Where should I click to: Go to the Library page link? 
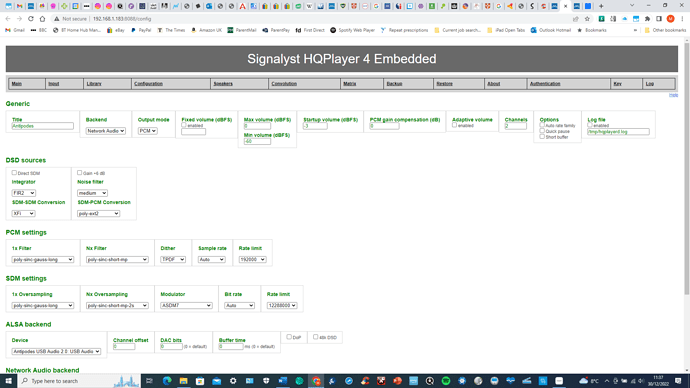(x=94, y=84)
